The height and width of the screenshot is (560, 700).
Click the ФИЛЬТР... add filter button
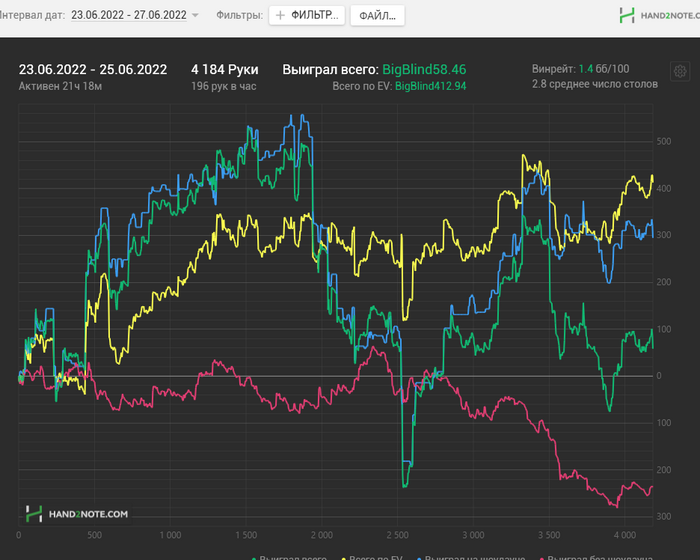pyautogui.click(x=307, y=16)
